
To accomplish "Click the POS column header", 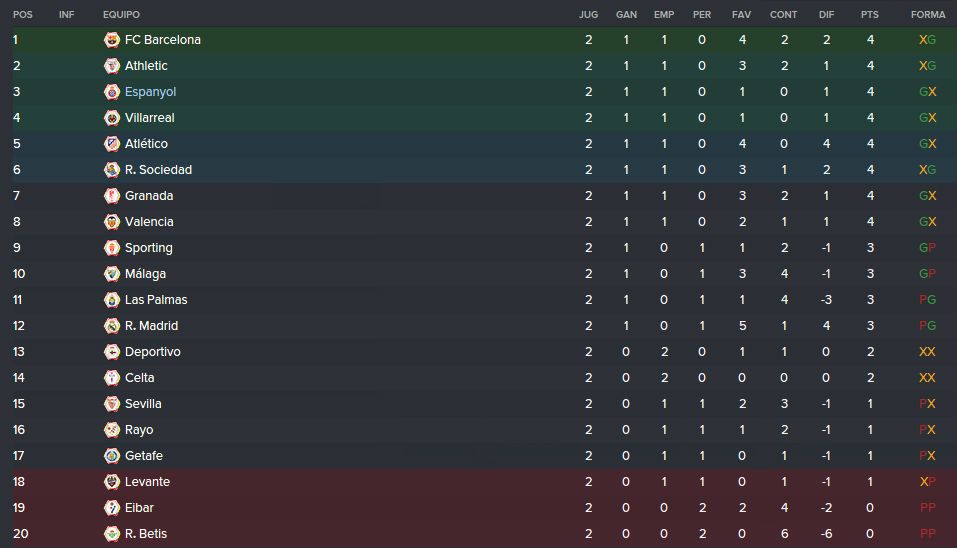I will 23,15.
